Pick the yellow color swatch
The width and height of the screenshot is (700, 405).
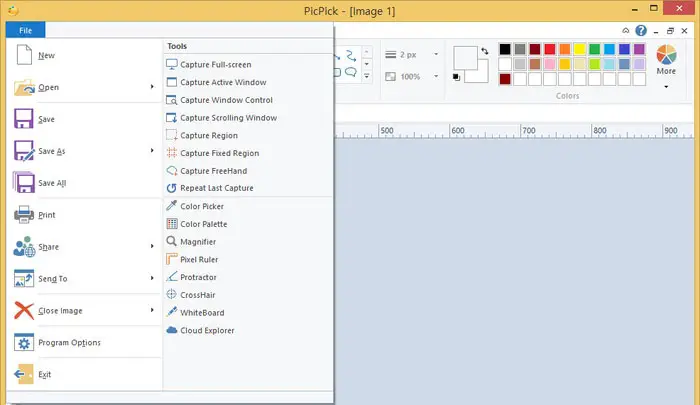[x=579, y=49]
